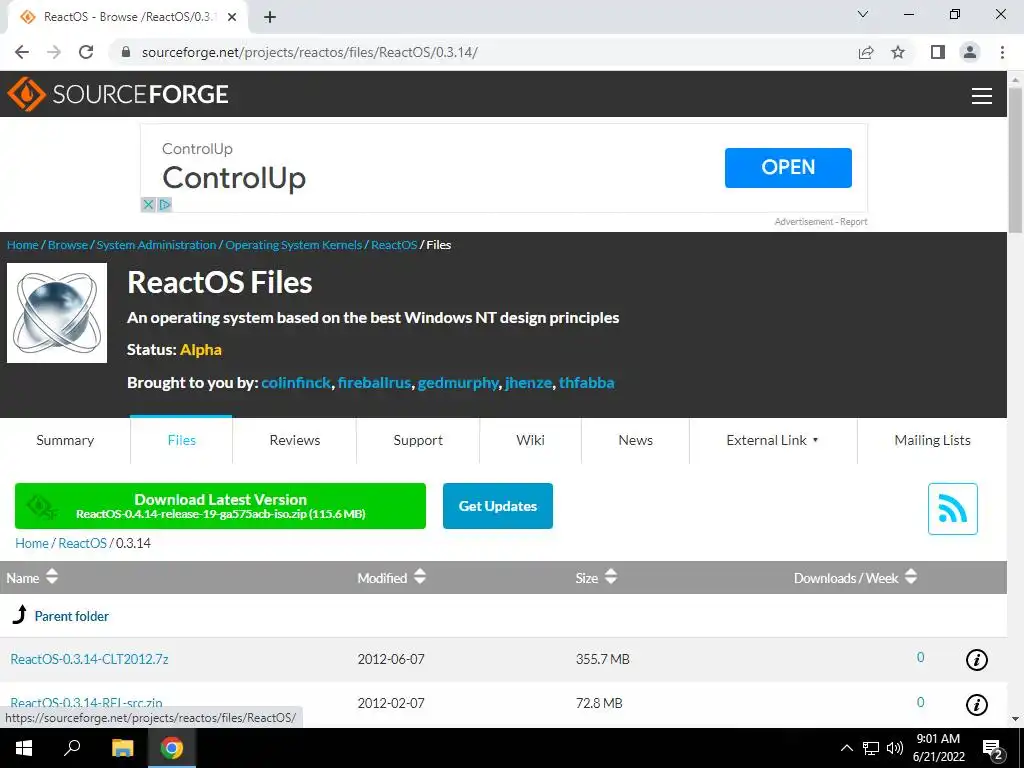
Task: Open tab search chevron in title bar
Action: [x=863, y=14]
